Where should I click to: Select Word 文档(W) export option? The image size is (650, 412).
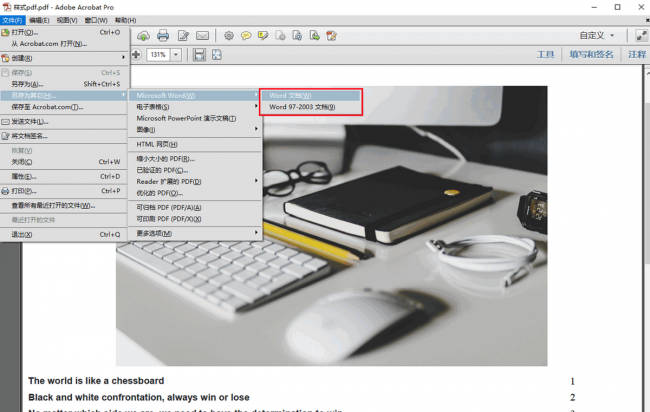click(x=310, y=96)
